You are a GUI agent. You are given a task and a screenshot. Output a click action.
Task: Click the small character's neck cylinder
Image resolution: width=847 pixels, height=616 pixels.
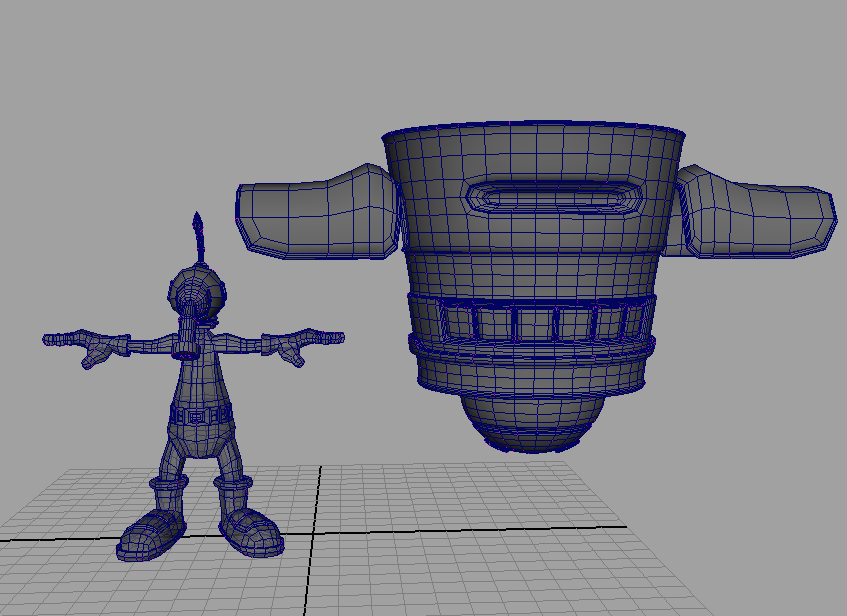pyautogui.click(x=188, y=336)
